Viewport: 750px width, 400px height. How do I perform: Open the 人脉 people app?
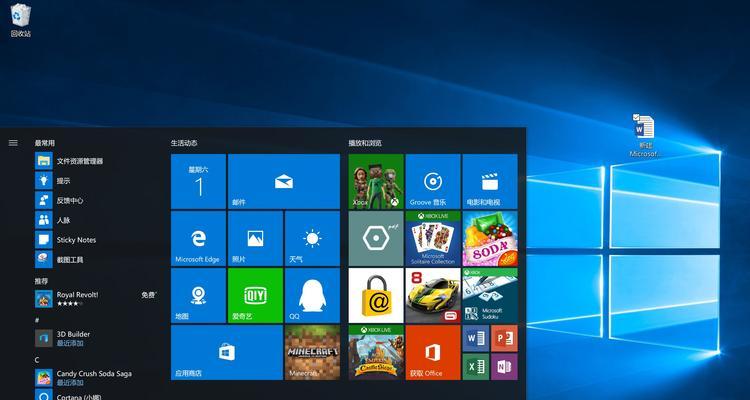pyautogui.click(x=96, y=220)
